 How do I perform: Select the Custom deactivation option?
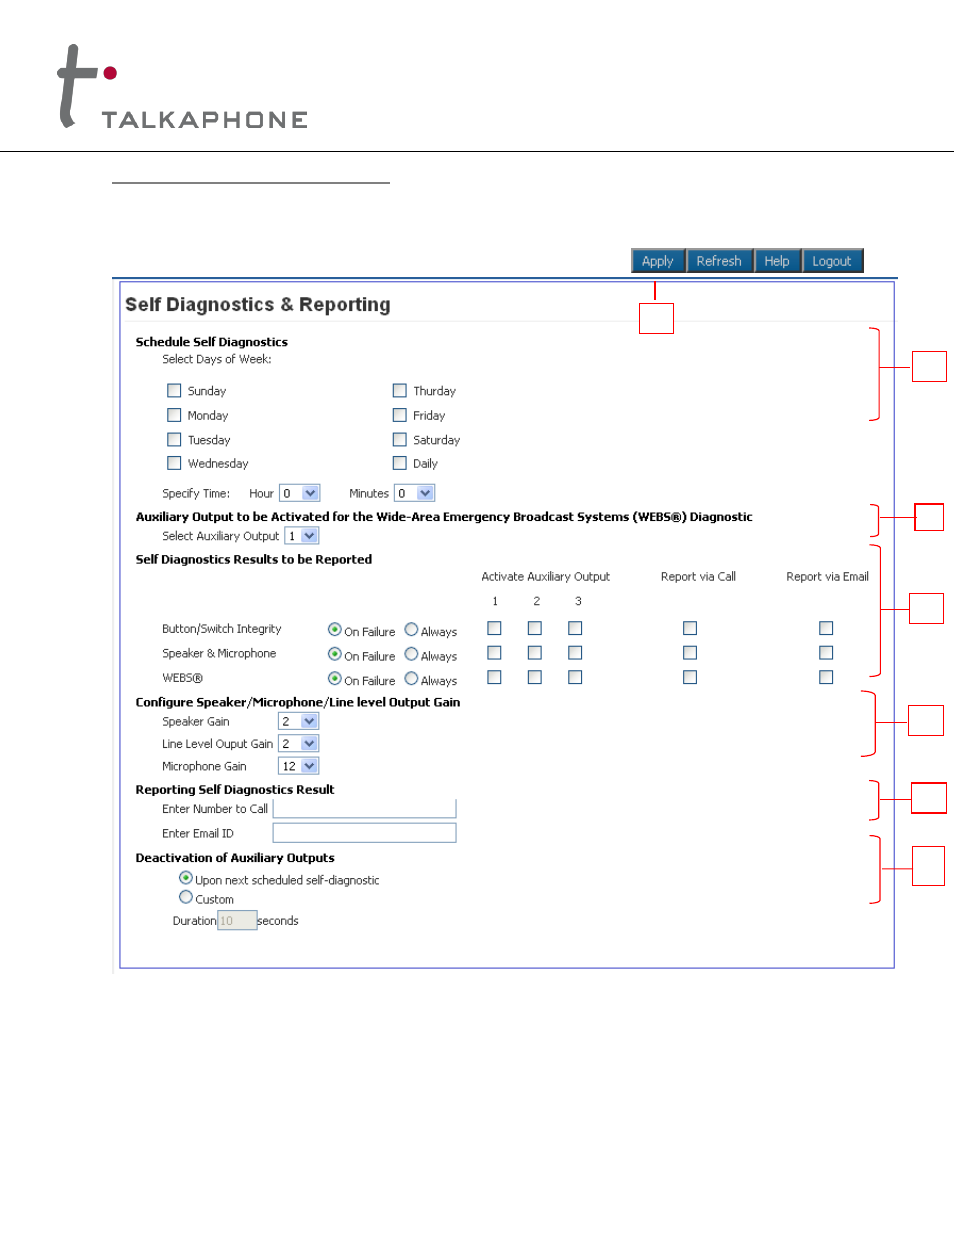point(186,897)
